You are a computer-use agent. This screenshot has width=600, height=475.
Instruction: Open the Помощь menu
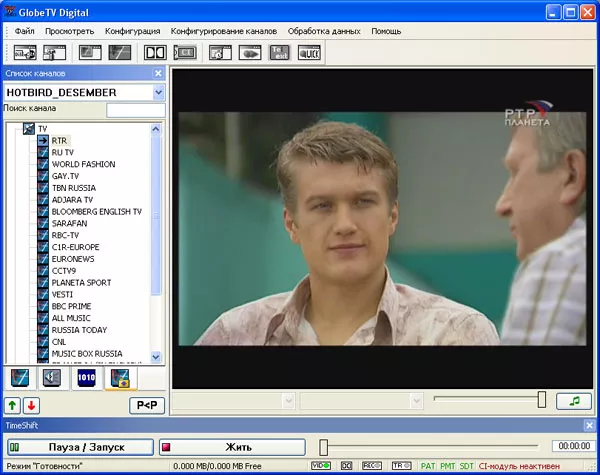(x=386, y=31)
